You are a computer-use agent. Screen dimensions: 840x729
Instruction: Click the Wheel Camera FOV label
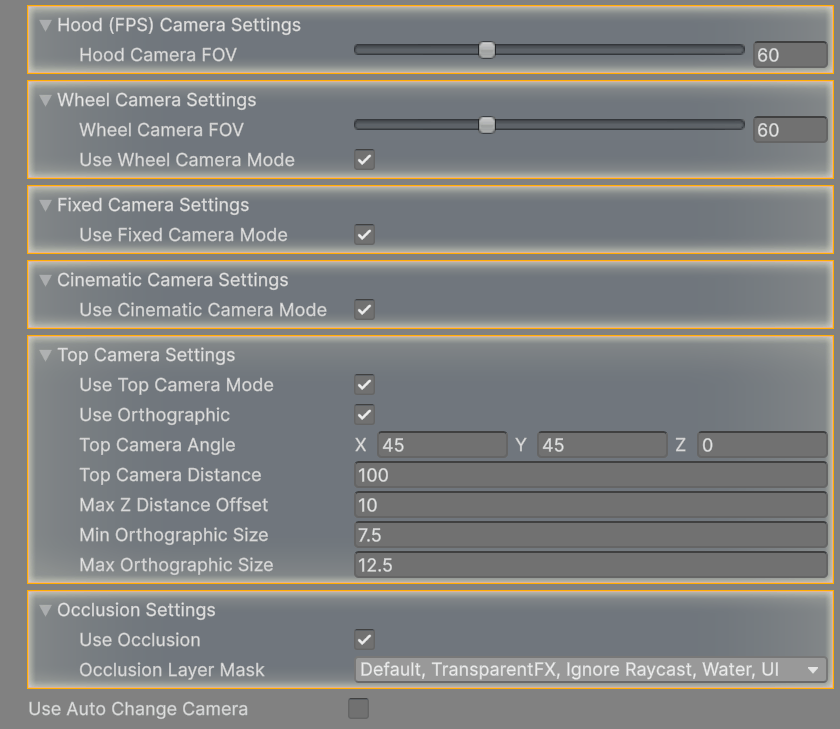[x=161, y=130]
